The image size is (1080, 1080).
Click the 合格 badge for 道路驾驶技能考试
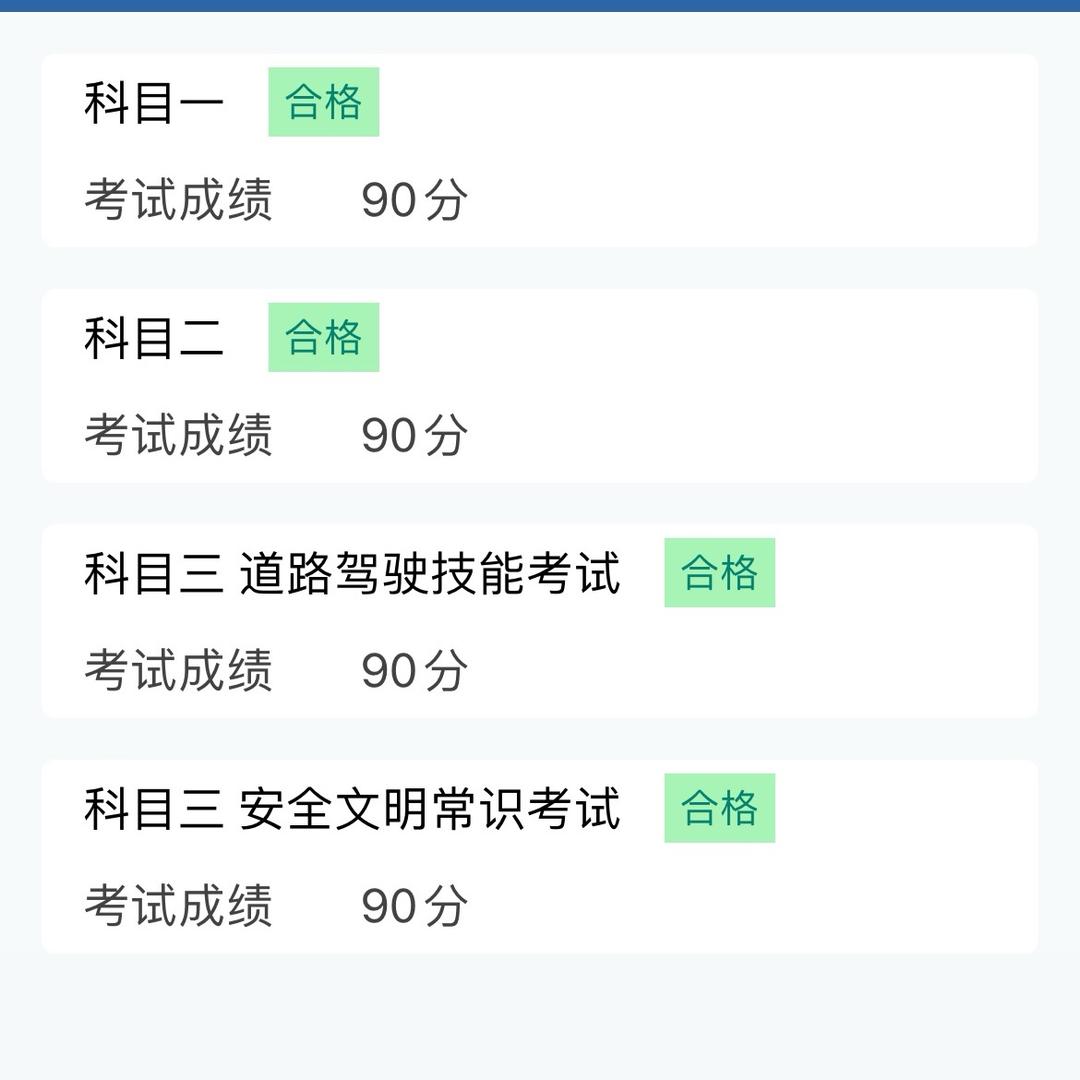point(719,573)
